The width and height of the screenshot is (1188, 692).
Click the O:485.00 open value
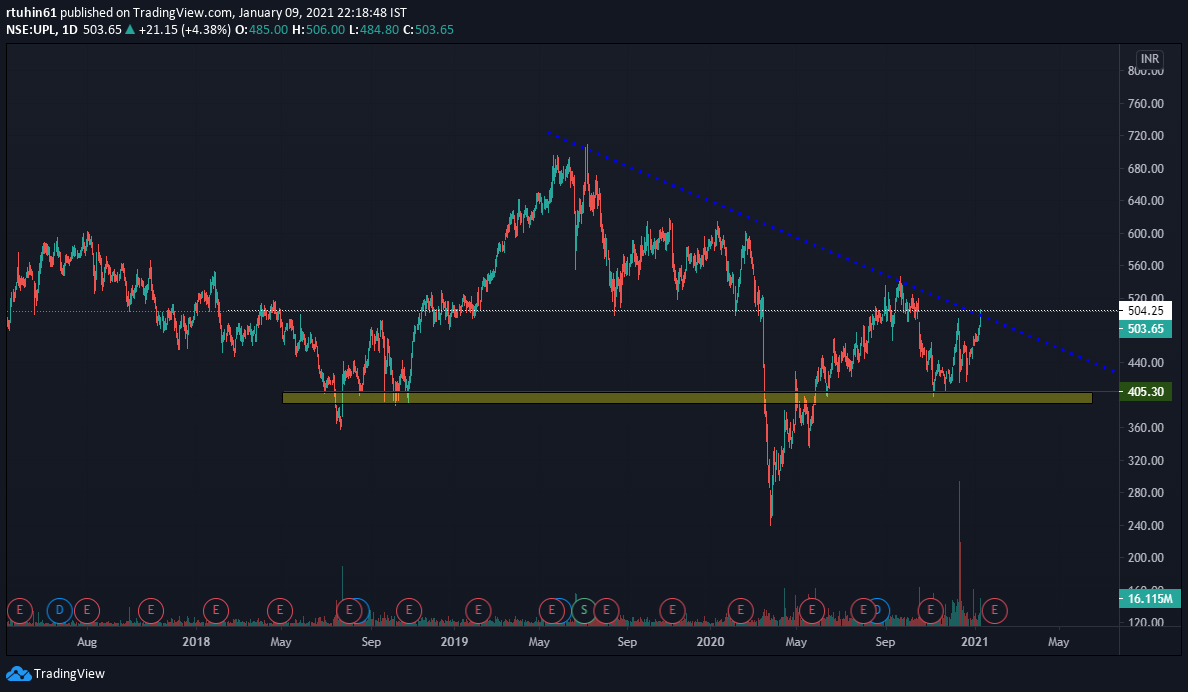259,30
